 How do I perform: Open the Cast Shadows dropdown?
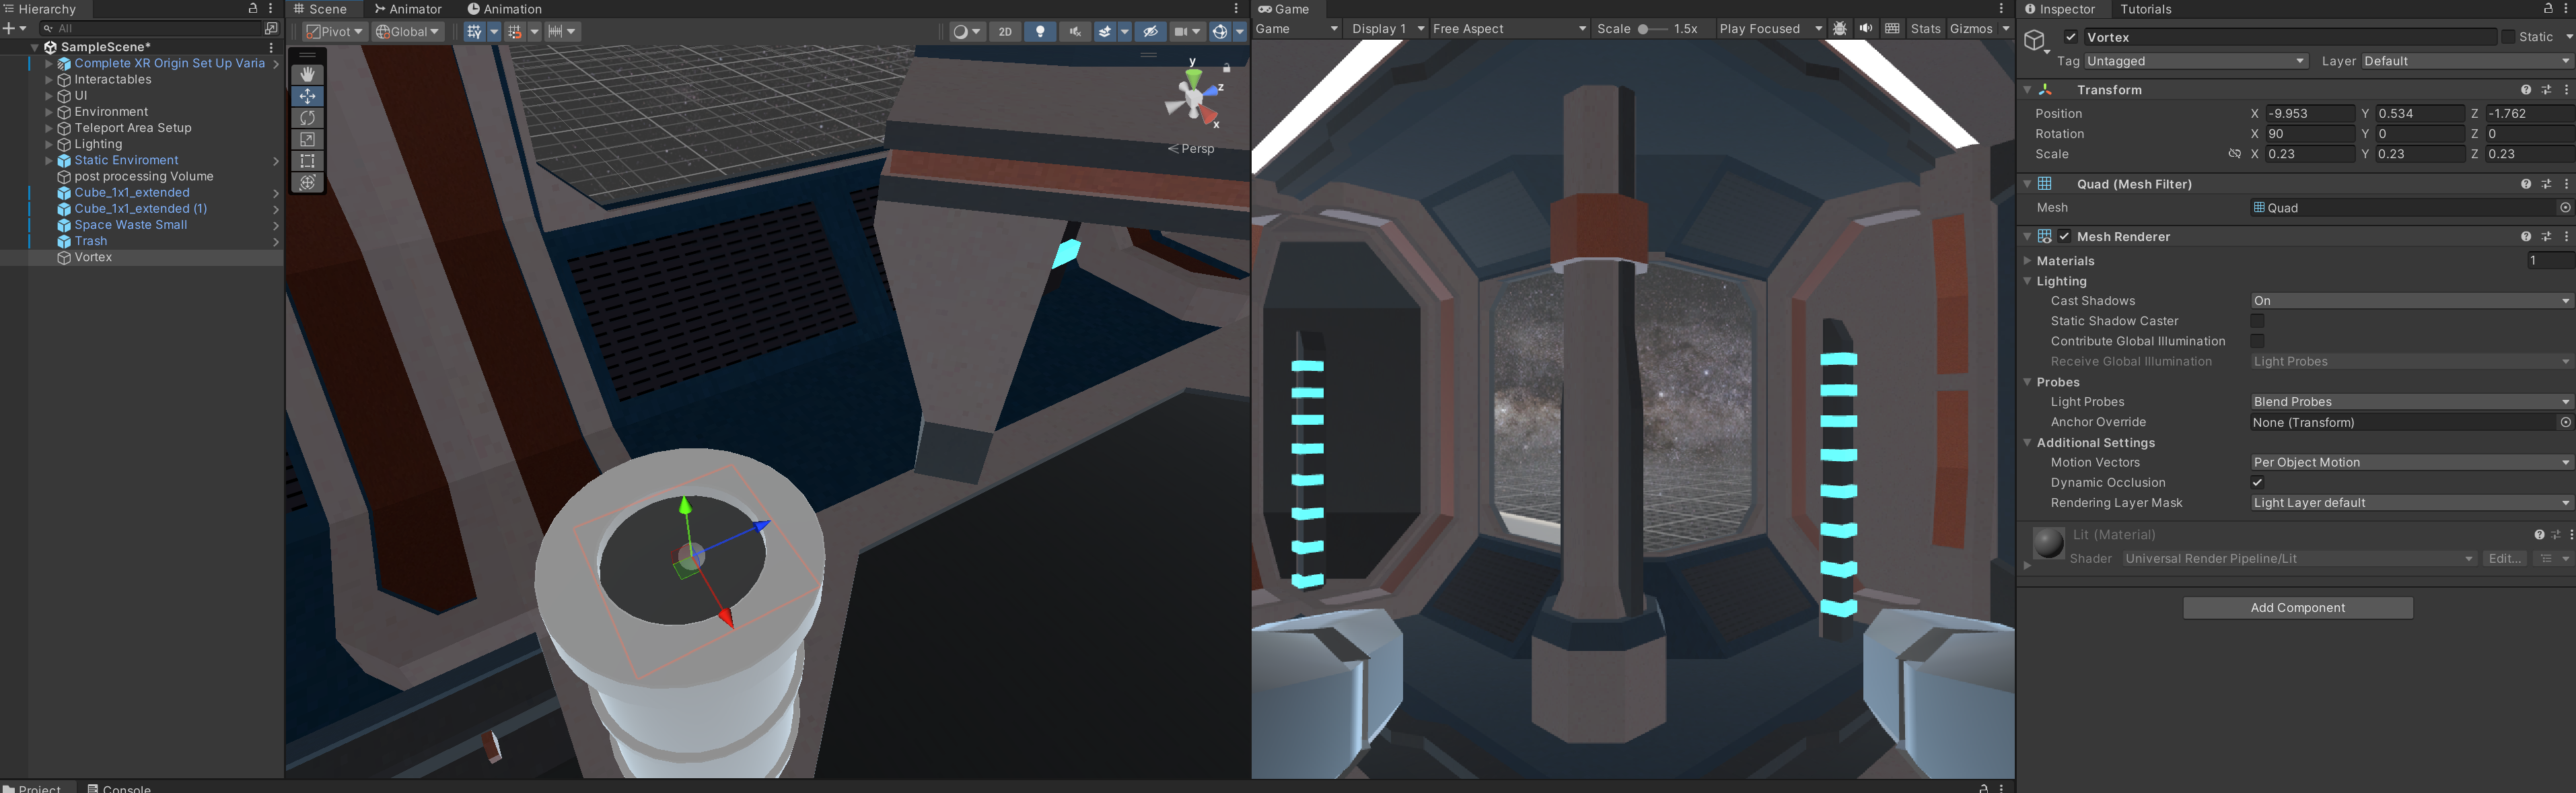(x=2410, y=301)
